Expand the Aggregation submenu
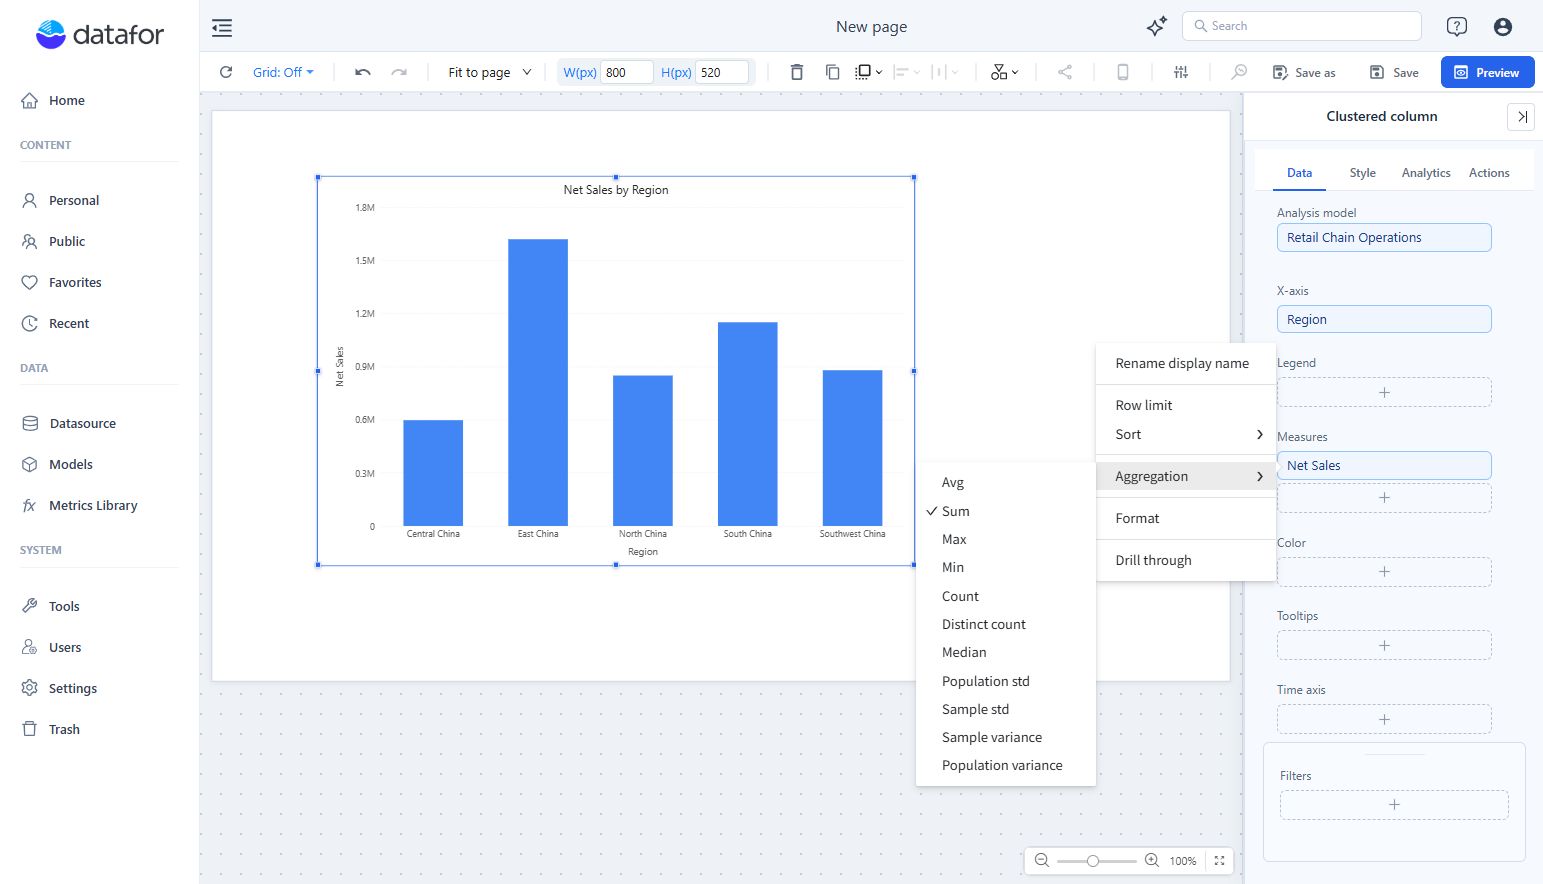The image size is (1543, 884). point(1186,476)
